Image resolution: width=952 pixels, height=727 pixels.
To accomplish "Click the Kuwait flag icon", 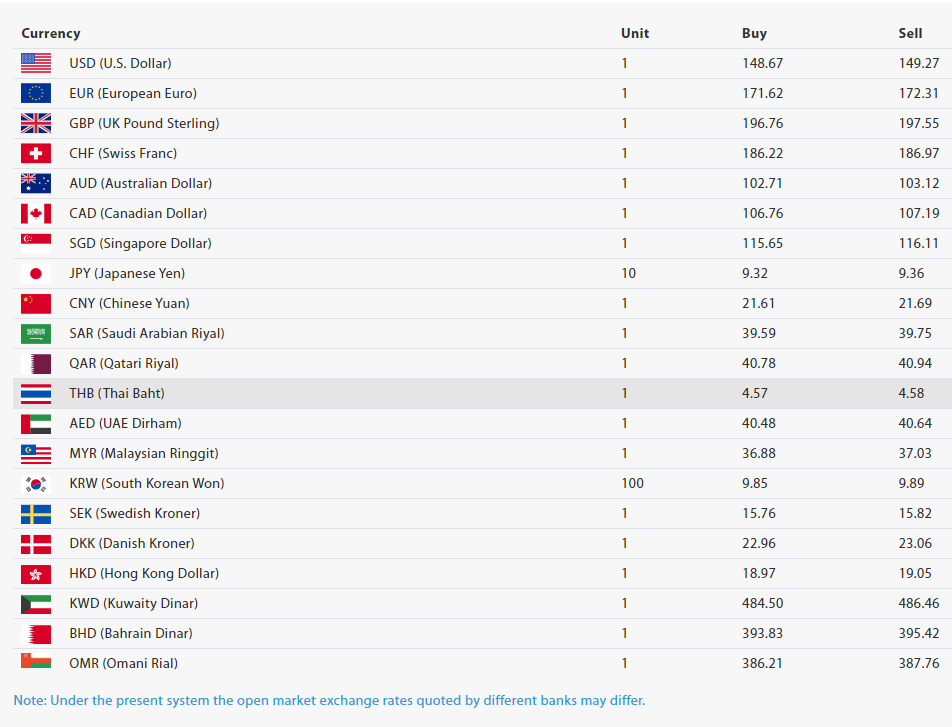I will click(36, 603).
